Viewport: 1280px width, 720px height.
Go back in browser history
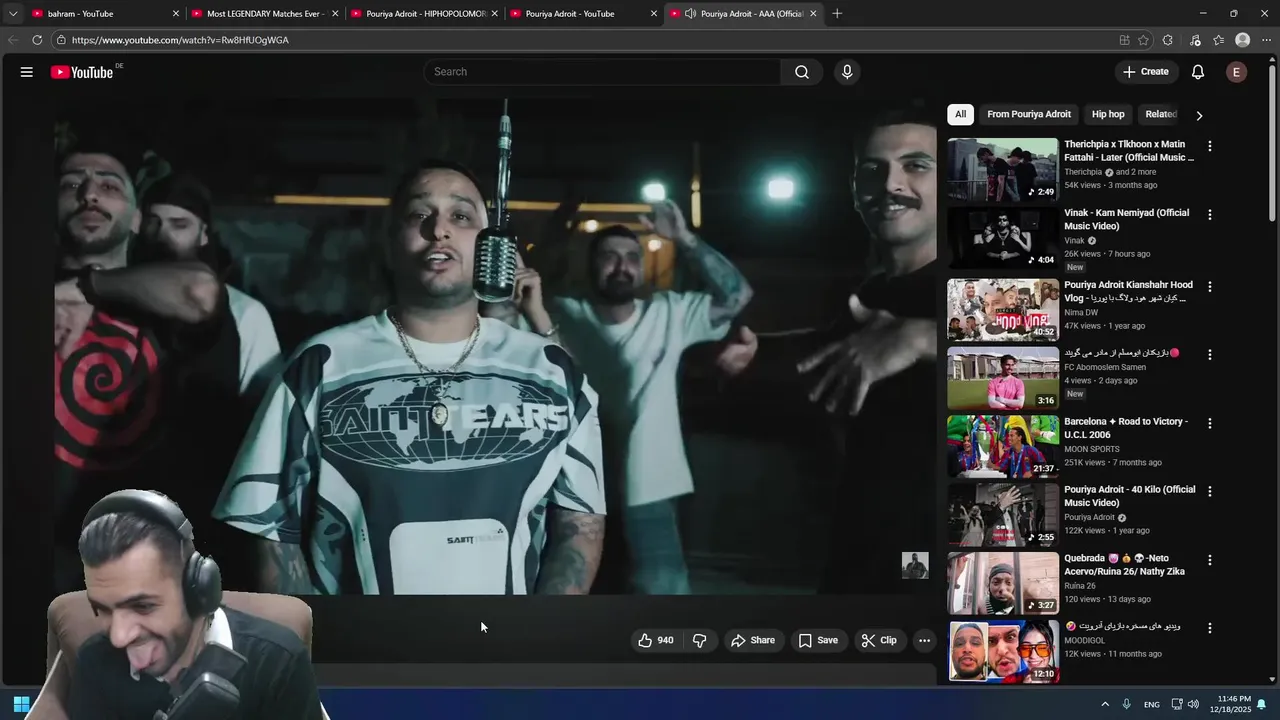[13, 40]
